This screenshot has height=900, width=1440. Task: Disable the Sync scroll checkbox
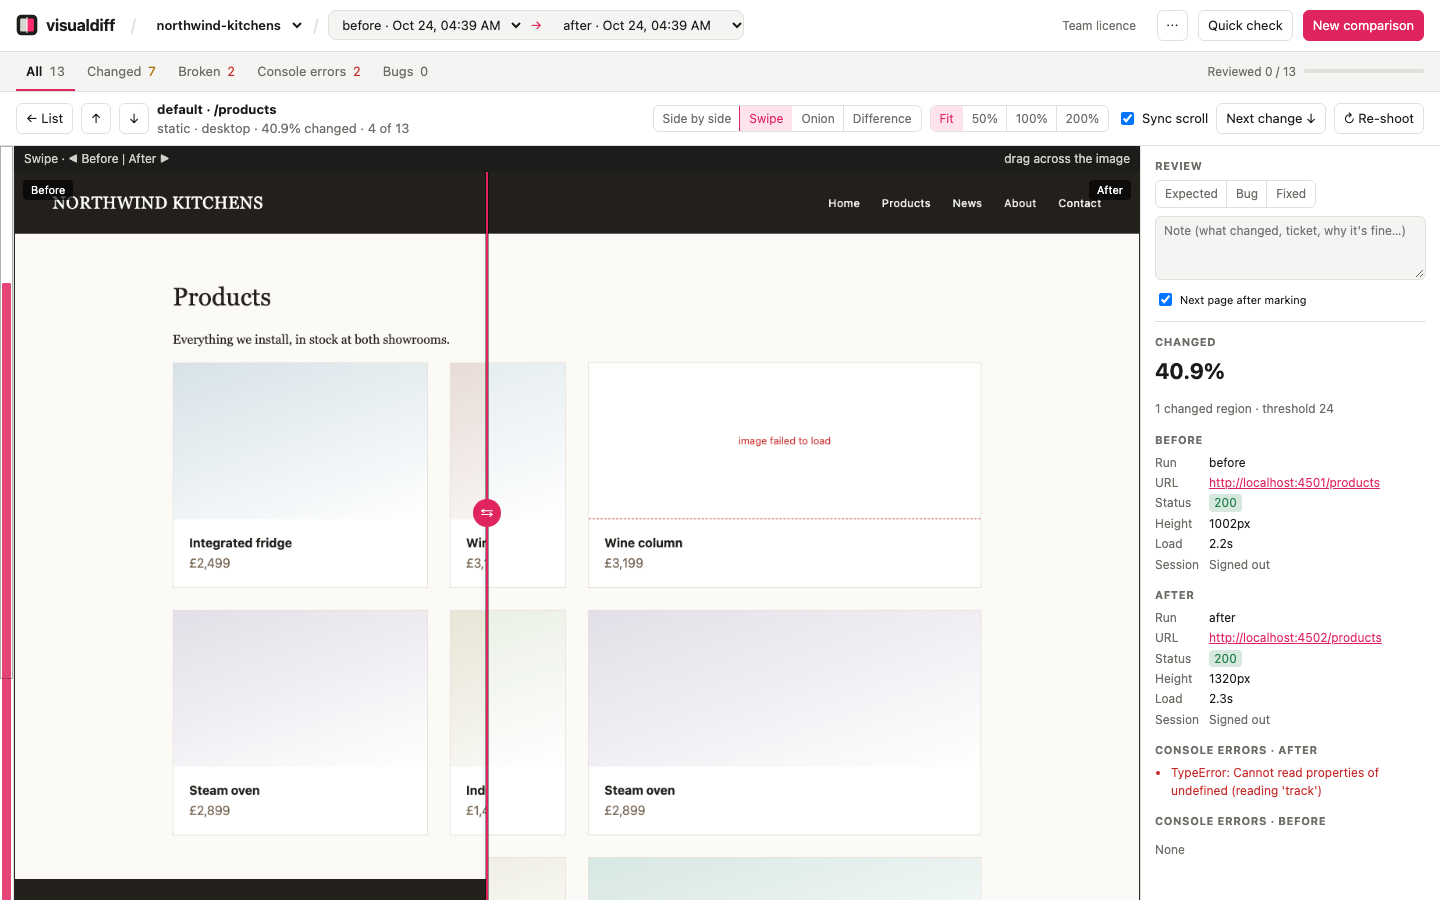tap(1127, 118)
